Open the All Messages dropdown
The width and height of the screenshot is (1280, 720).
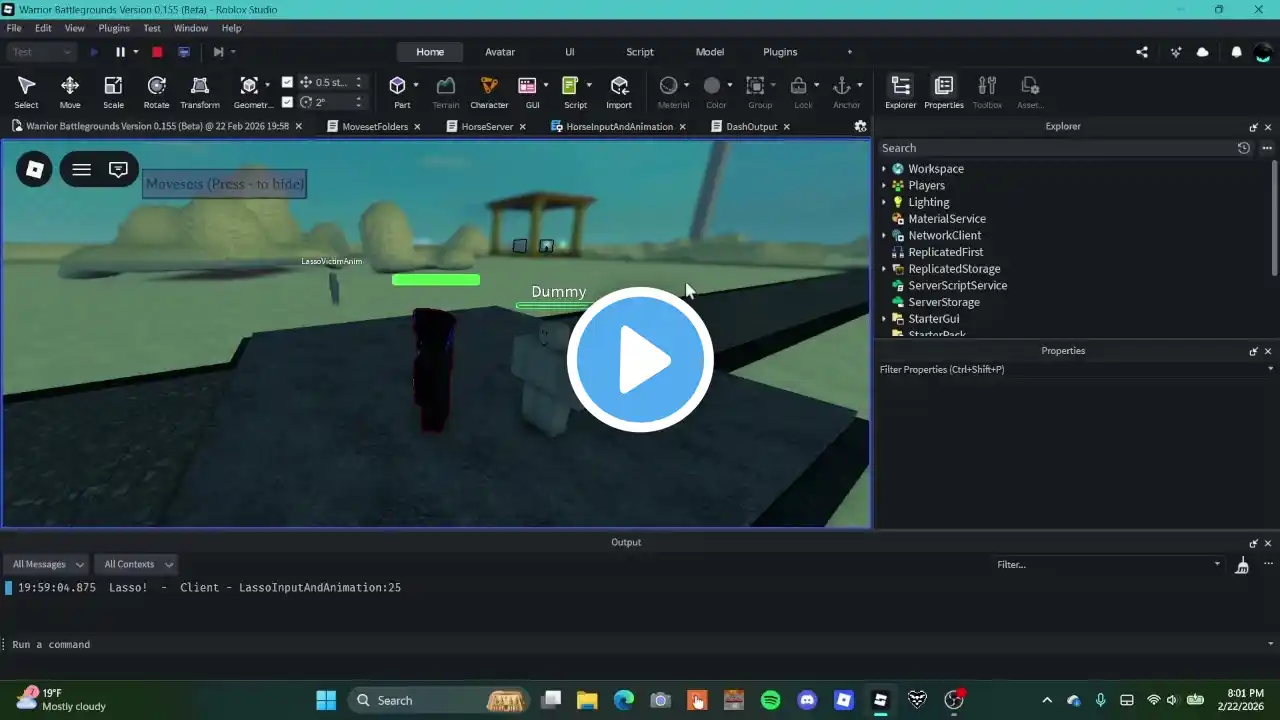(48, 564)
